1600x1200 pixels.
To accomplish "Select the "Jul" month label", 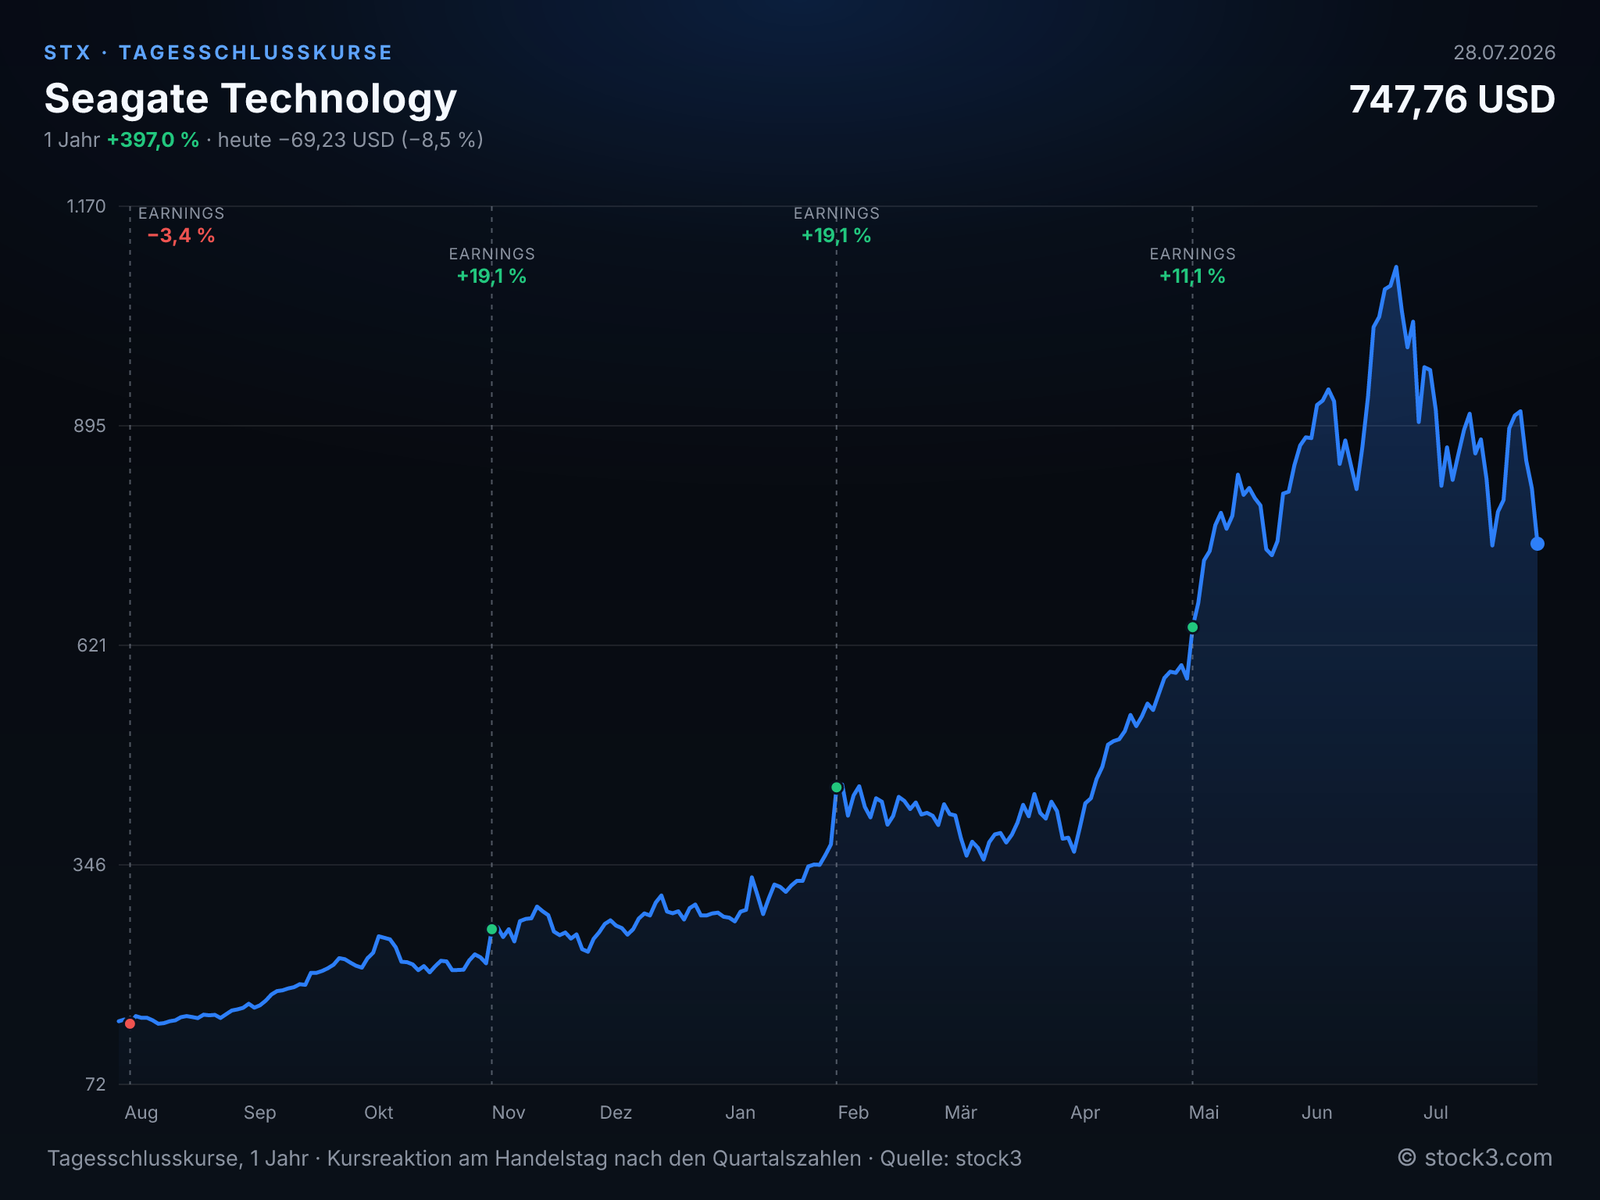I will point(1436,1112).
